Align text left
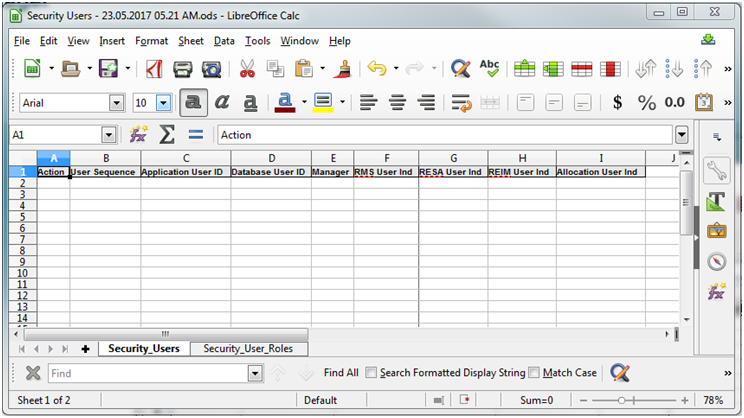The height and width of the screenshot is (418, 744). coord(368,102)
